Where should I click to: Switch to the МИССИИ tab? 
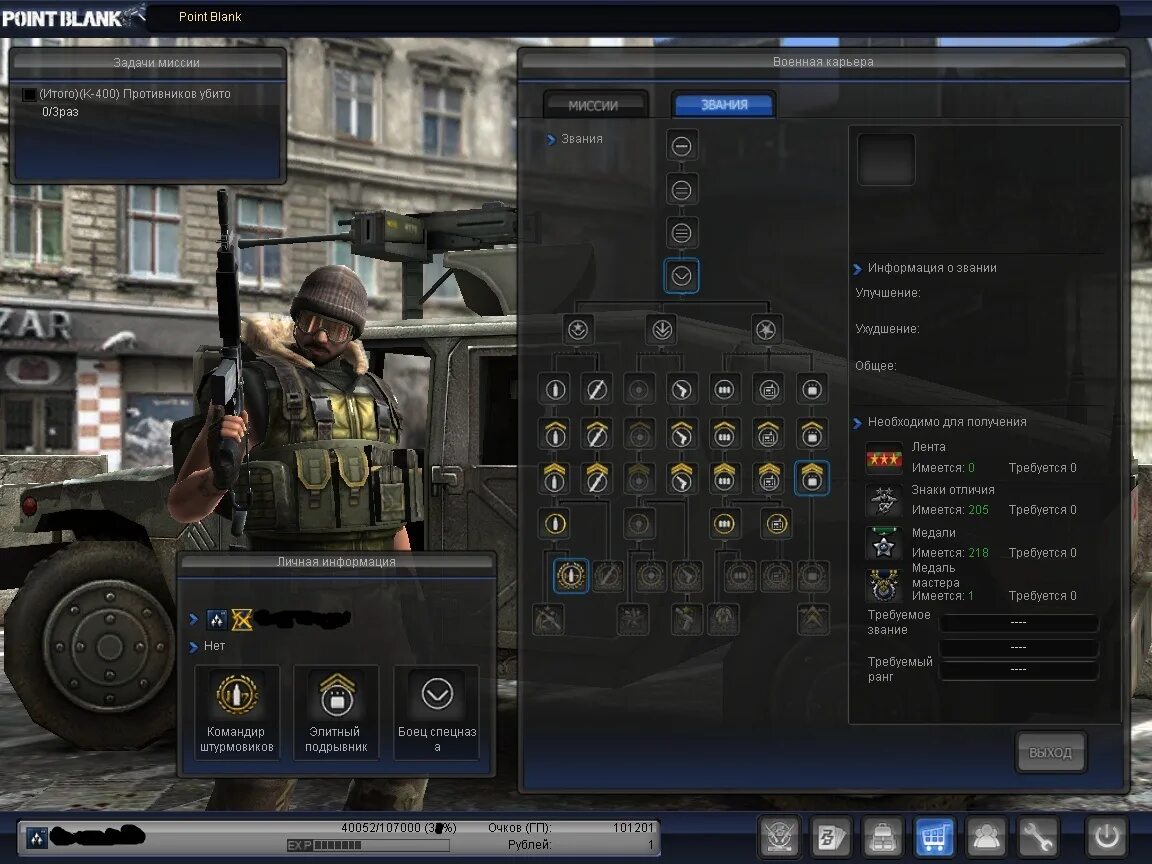click(594, 105)
